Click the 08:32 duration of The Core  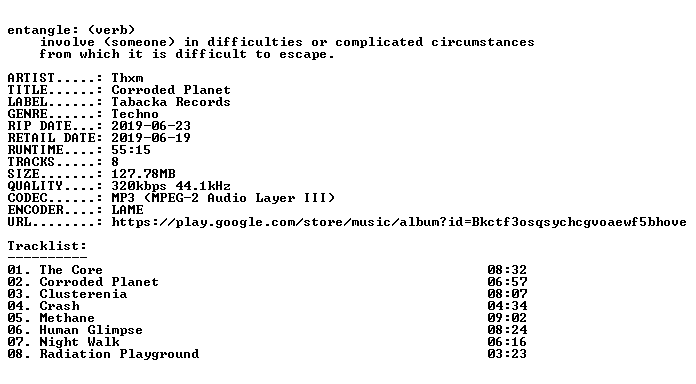point(507,270)
